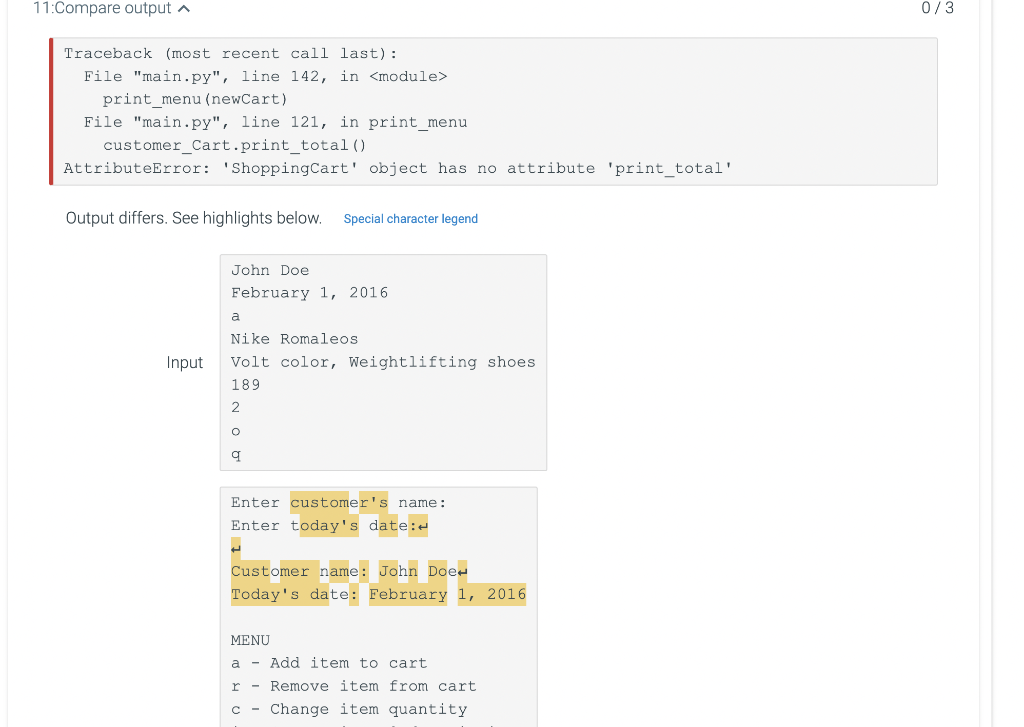1024x727 pixels.
Task: Select the Nike Romaleos line in Input
Action: pos(295,339)
